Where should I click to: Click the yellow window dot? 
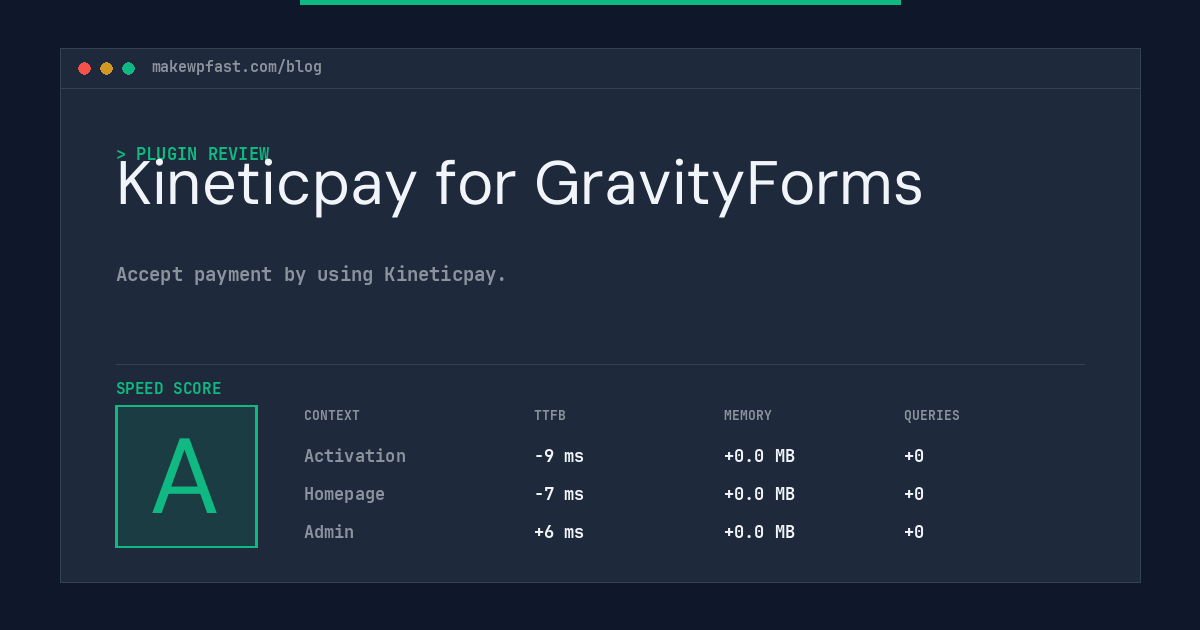pos(107,68)
